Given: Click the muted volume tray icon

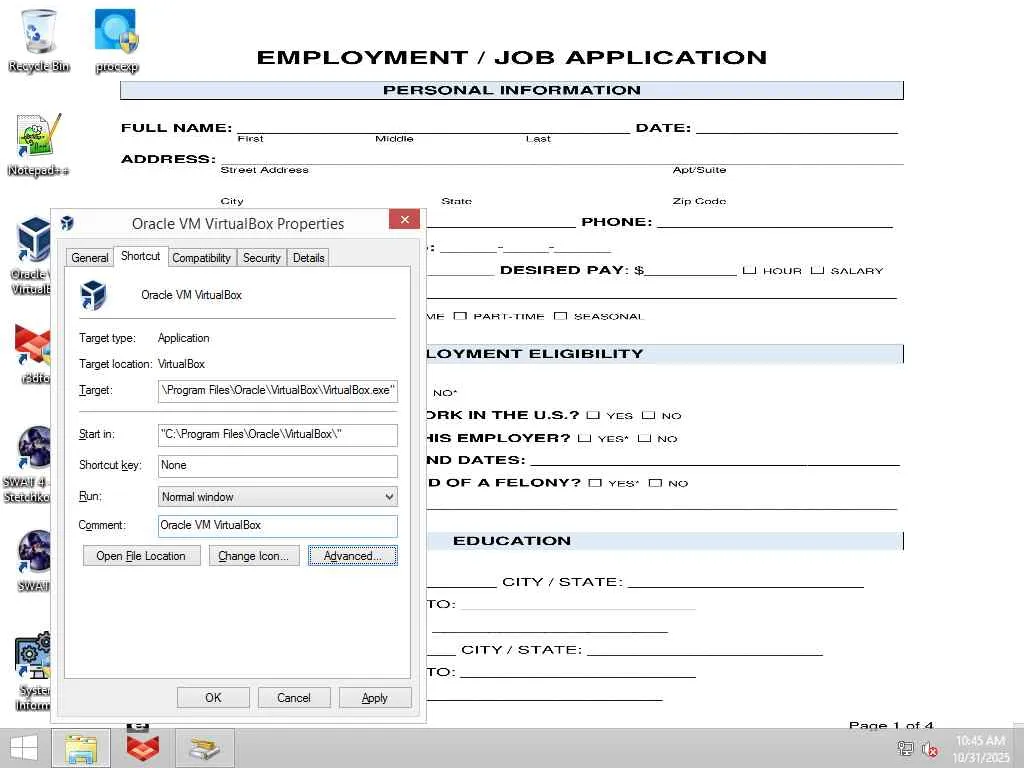Looking at the screenshot, I should pos(929,748).
